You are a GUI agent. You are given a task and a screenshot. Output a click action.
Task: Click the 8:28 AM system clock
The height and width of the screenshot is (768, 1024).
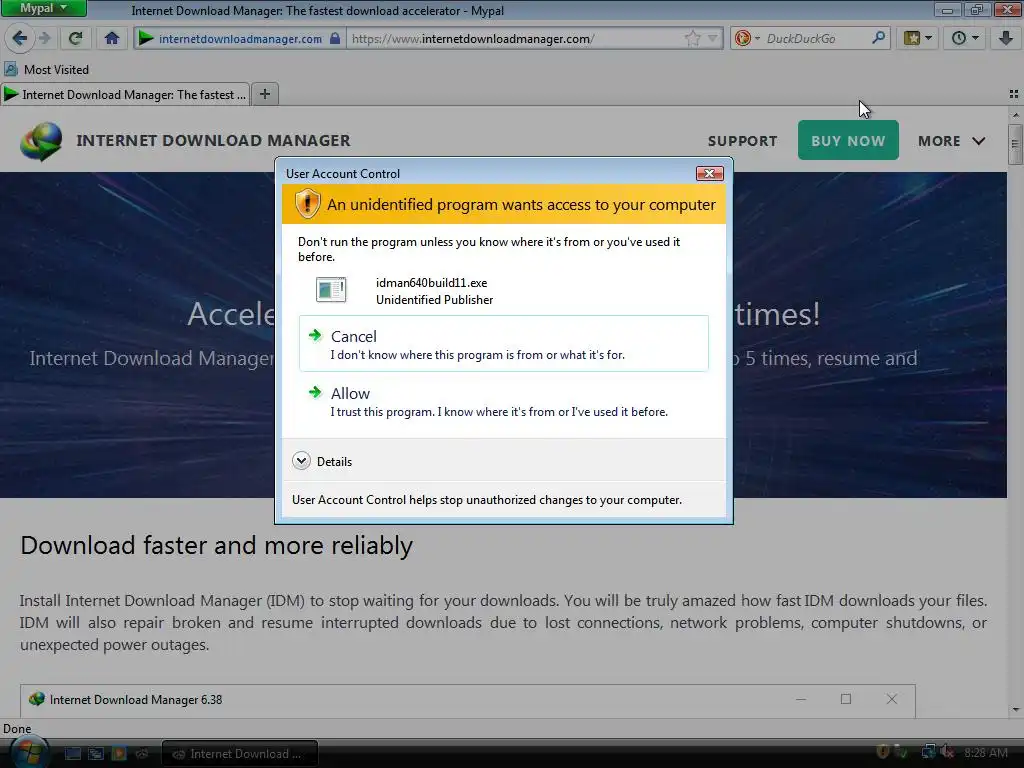coord(985,752)
